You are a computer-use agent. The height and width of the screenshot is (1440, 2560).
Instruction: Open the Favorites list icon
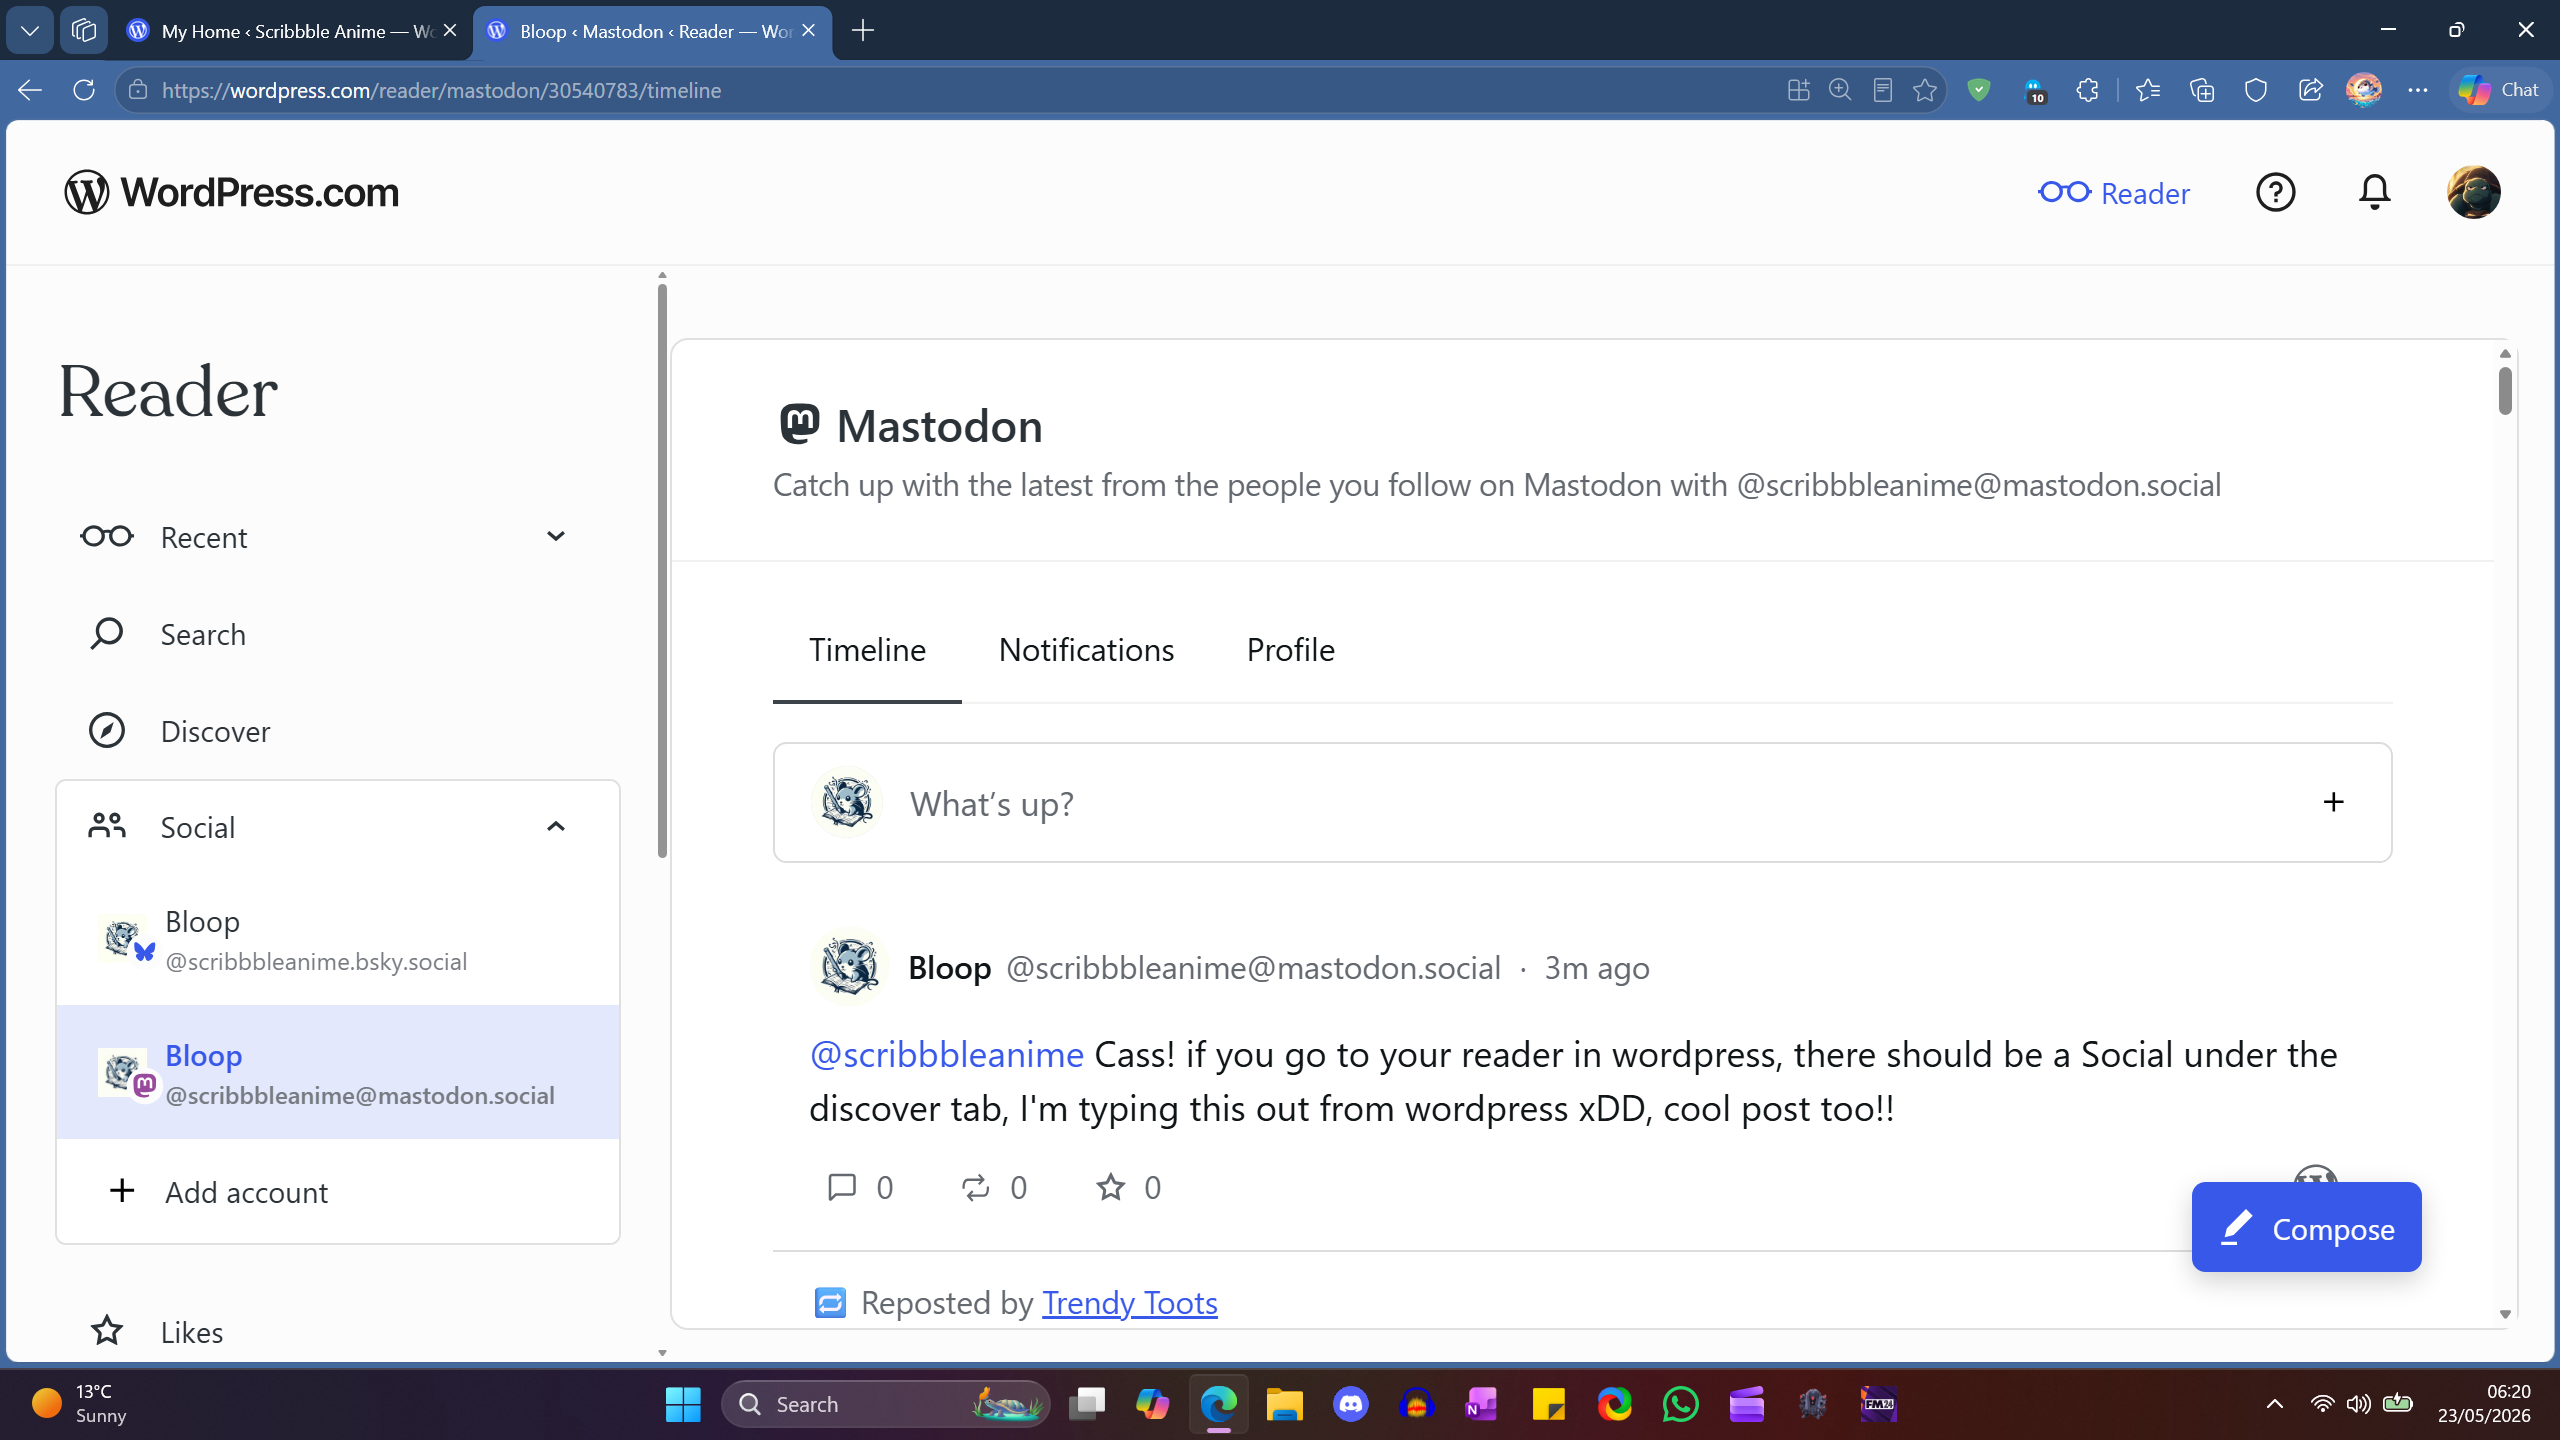[2147, 90]
